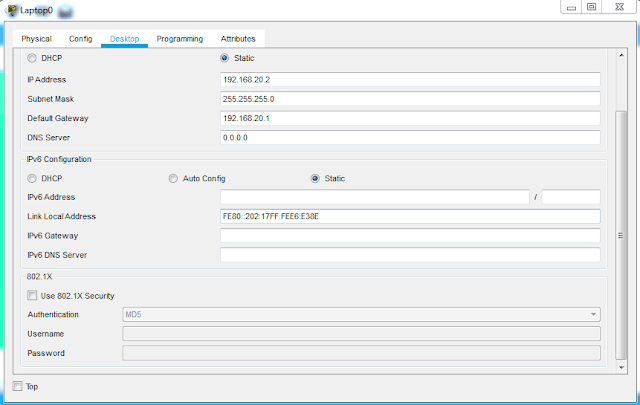640x405 pixels.
Task: Click the Default Gateway field
Action: pyautogui.click(x=410, y=118)
